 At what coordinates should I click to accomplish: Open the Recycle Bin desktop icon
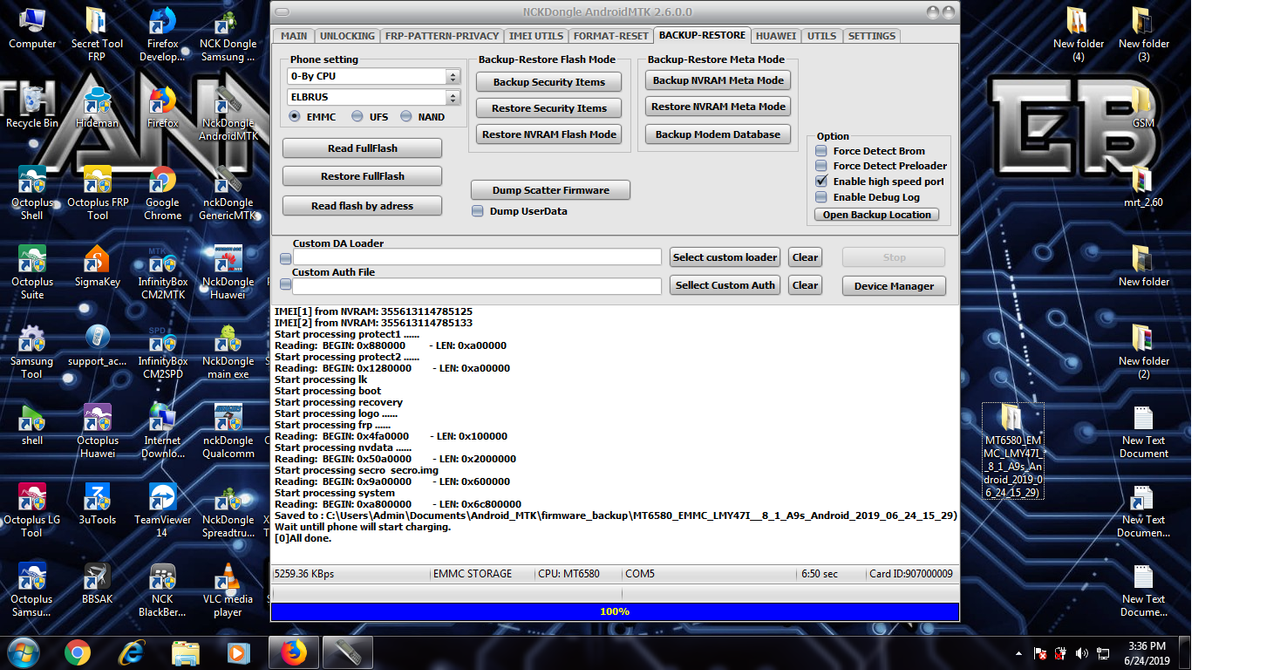[x=32, y=108]
